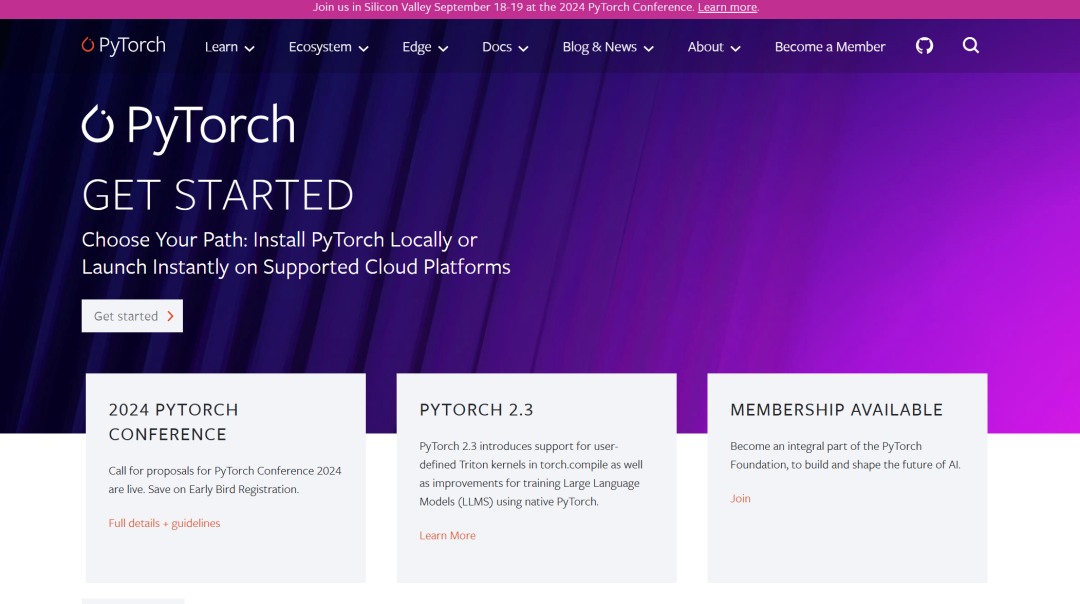Image resolution: width=1080 pixels, height=604 pixels.
Task: Go to Become a Member page
Action: 829,47
